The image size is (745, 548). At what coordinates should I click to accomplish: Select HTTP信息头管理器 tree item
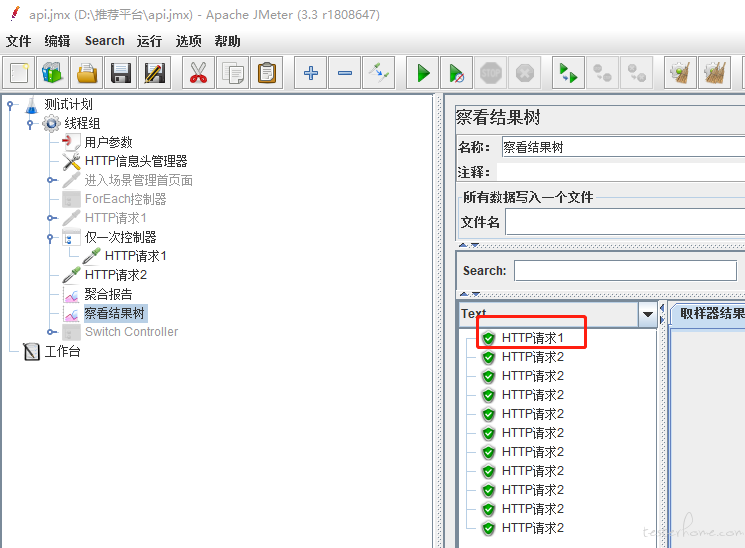tap(136, 161)
